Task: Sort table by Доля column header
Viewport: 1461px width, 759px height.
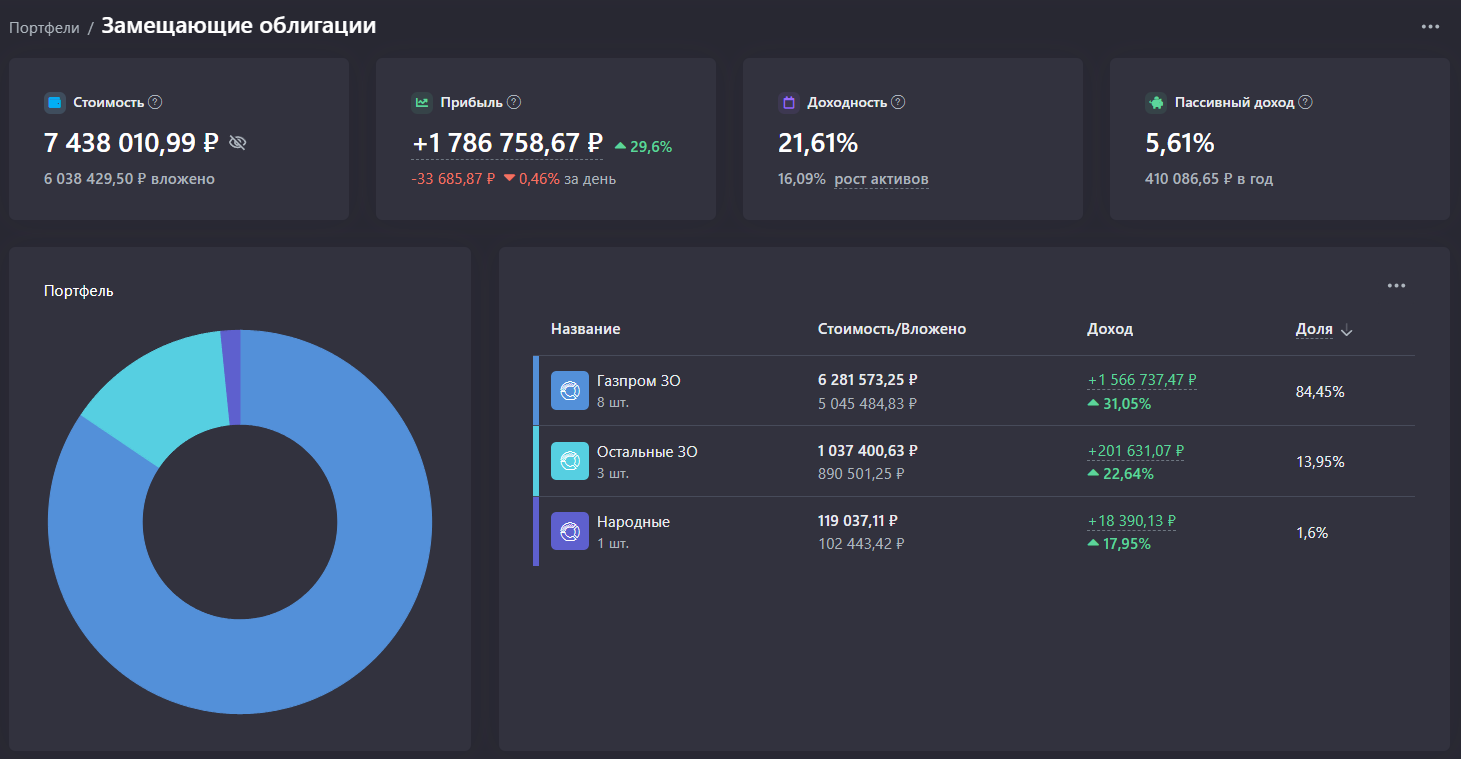Action: pos(1314,329)
